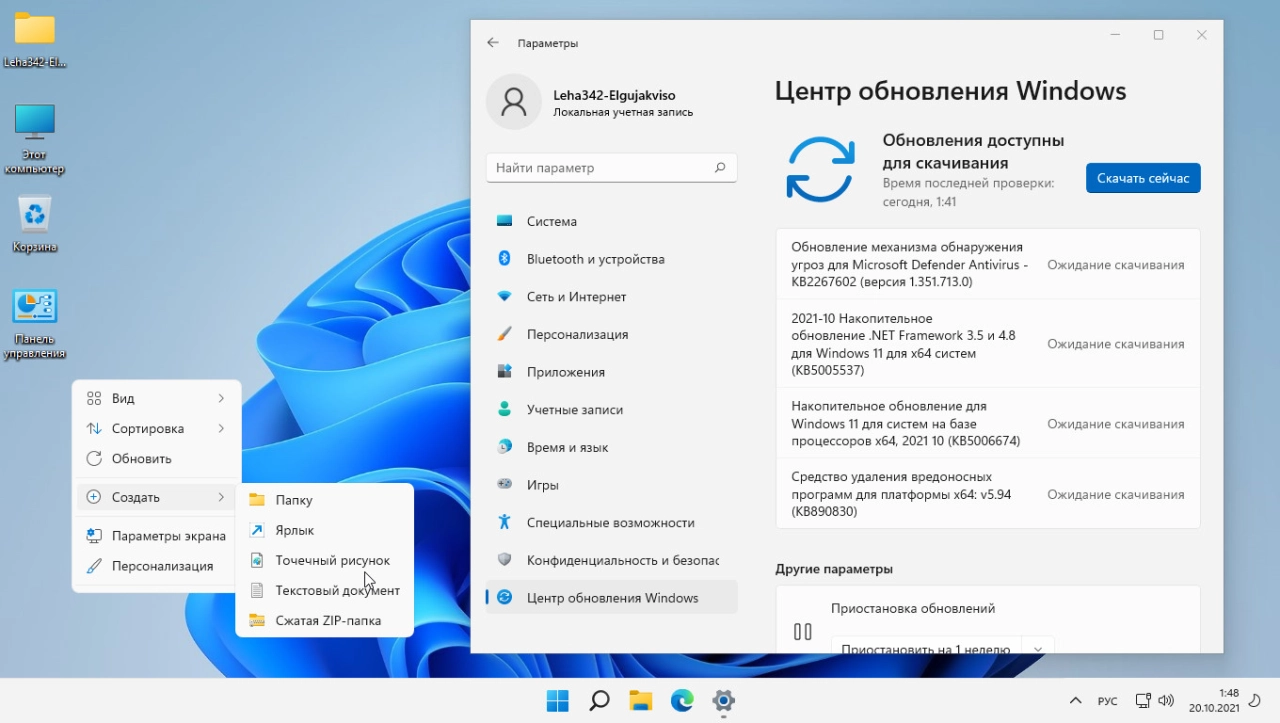The image size is (1280, 723).
Task: Open Персонализация from the context menu
Action: click(x=157, y=566)
